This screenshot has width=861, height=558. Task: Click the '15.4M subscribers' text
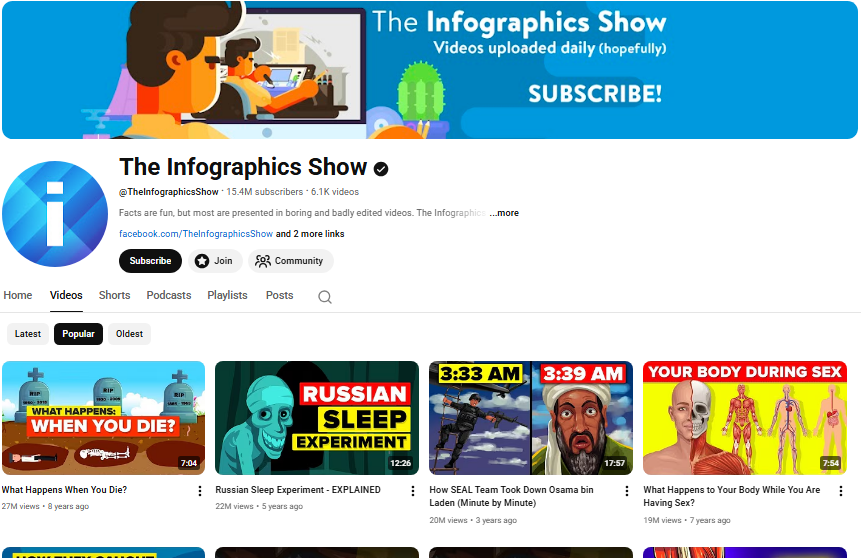click(x=265, y=192)
